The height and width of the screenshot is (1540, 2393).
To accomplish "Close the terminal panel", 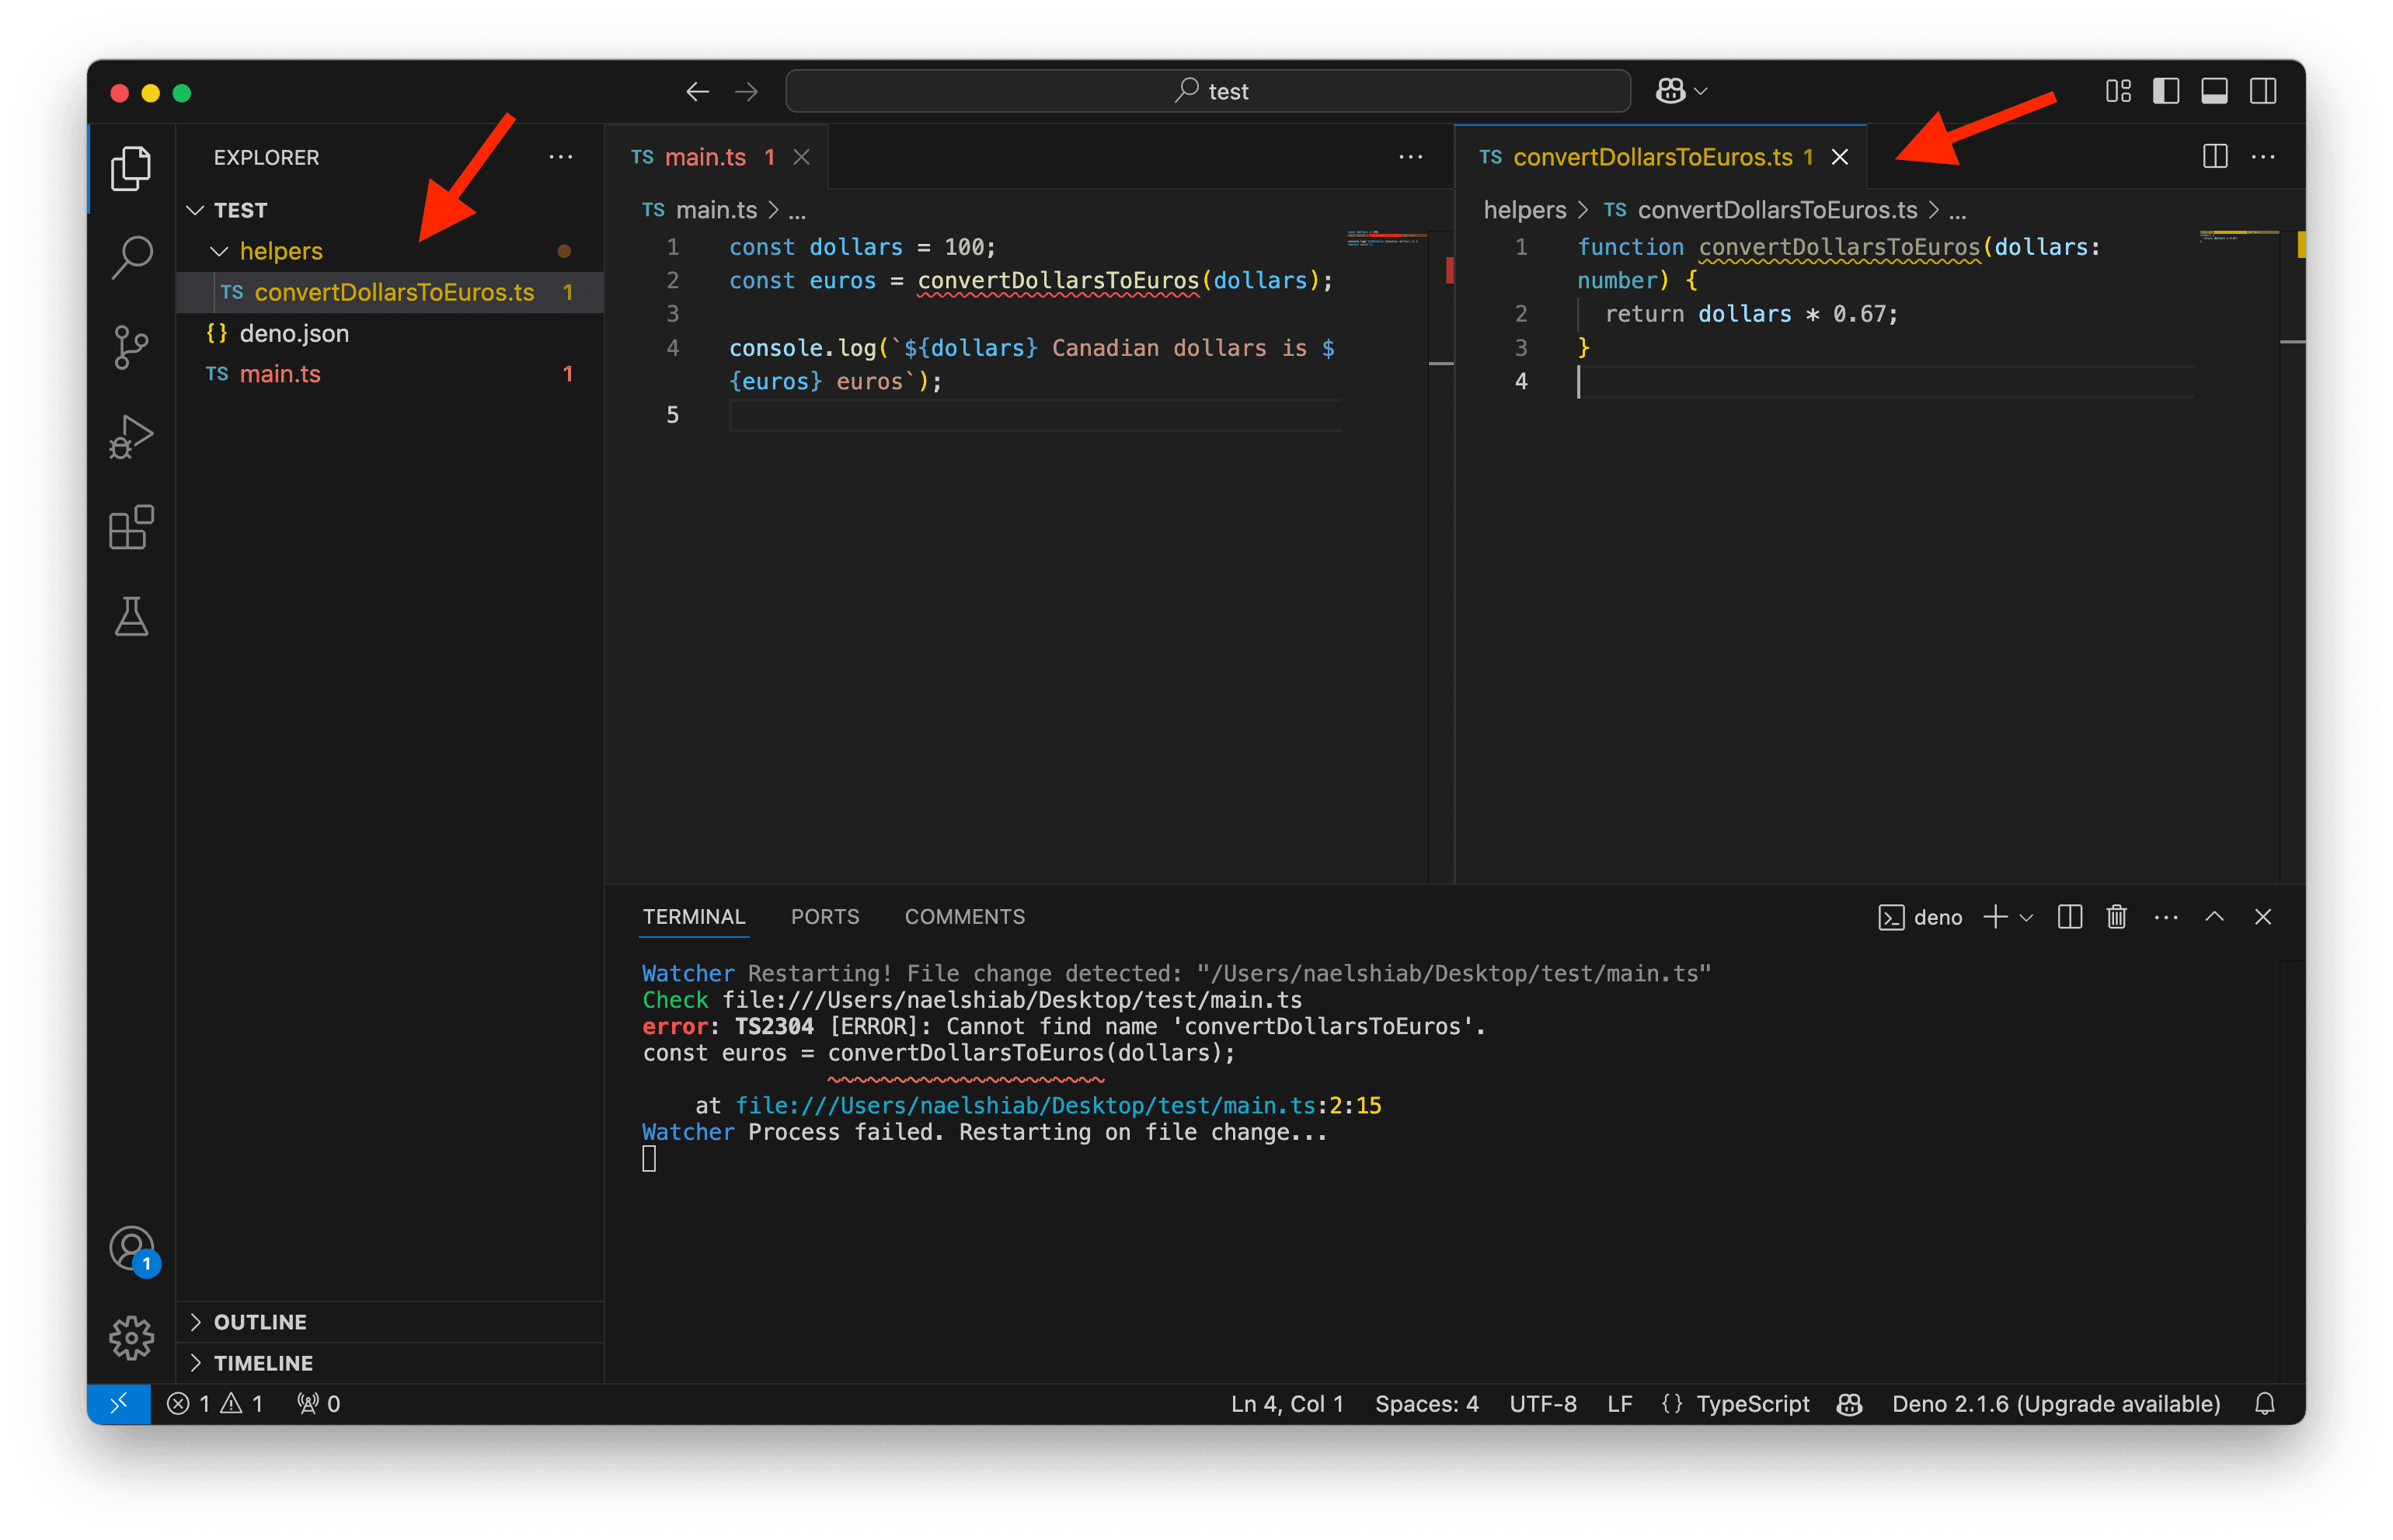I will tap(2262, 917).
